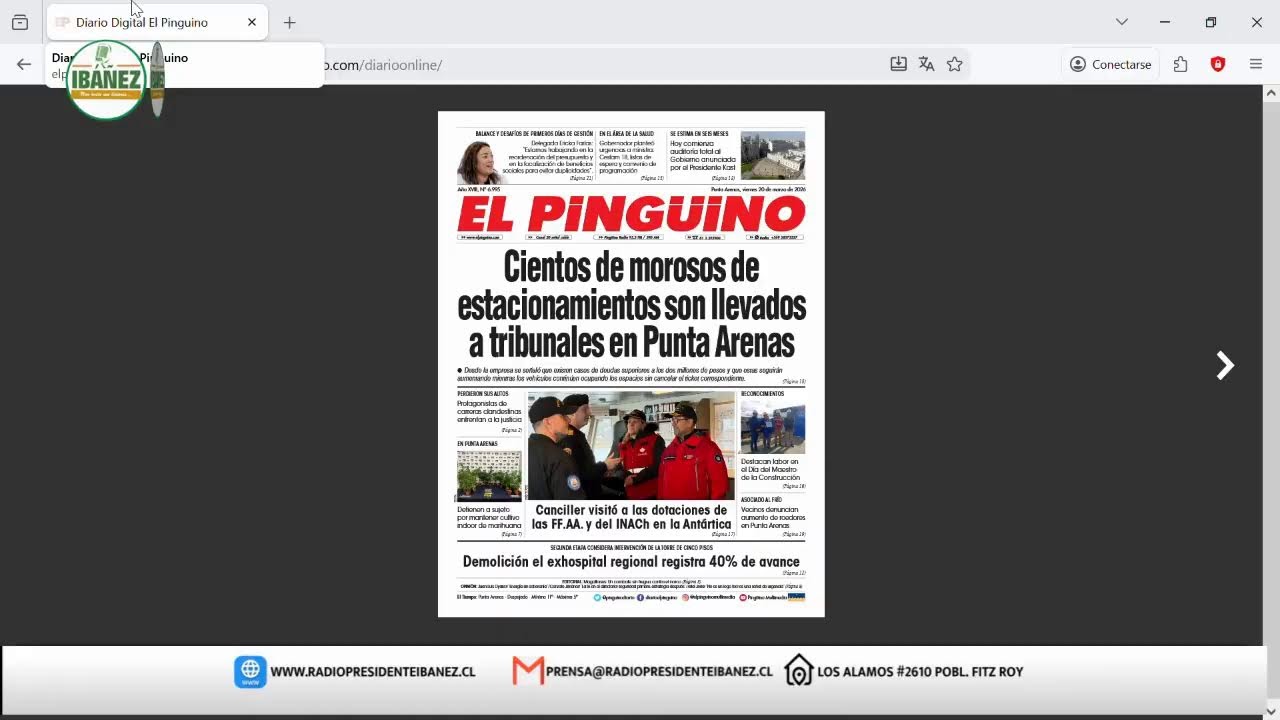Viewport: 1280px width, 720px height.
Task: Click the red shield extension icon
Action: pyautogui.click(x=1217, y=64)
